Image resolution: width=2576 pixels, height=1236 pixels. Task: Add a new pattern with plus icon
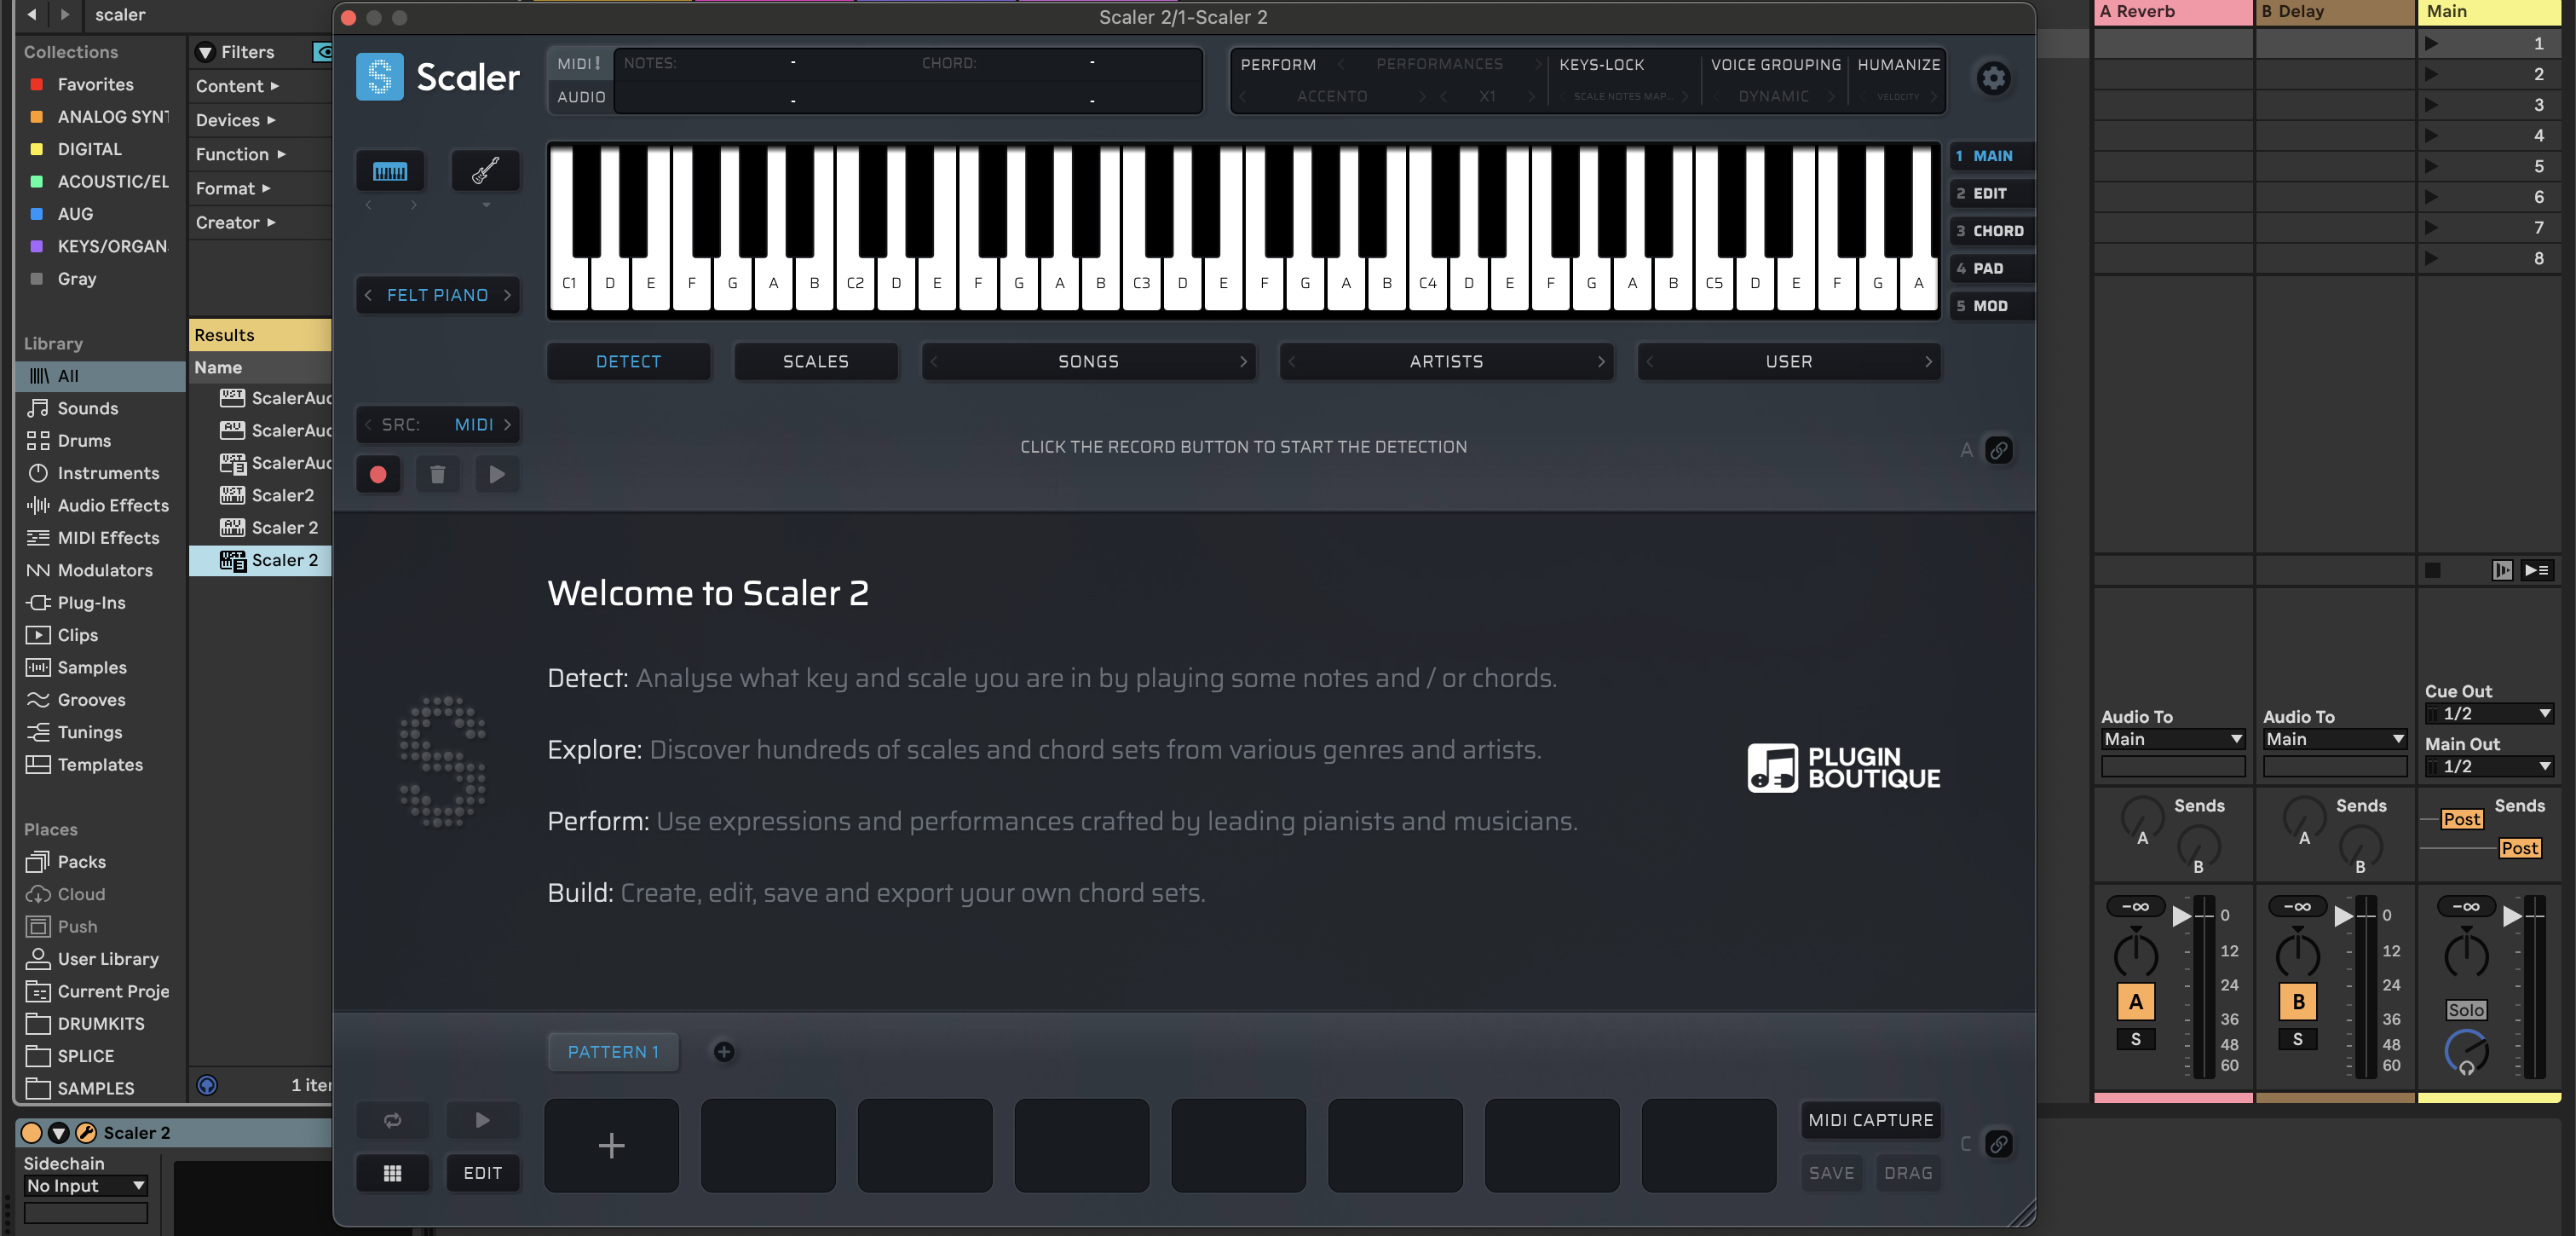pyautogui.click(x=724, y=1052)
